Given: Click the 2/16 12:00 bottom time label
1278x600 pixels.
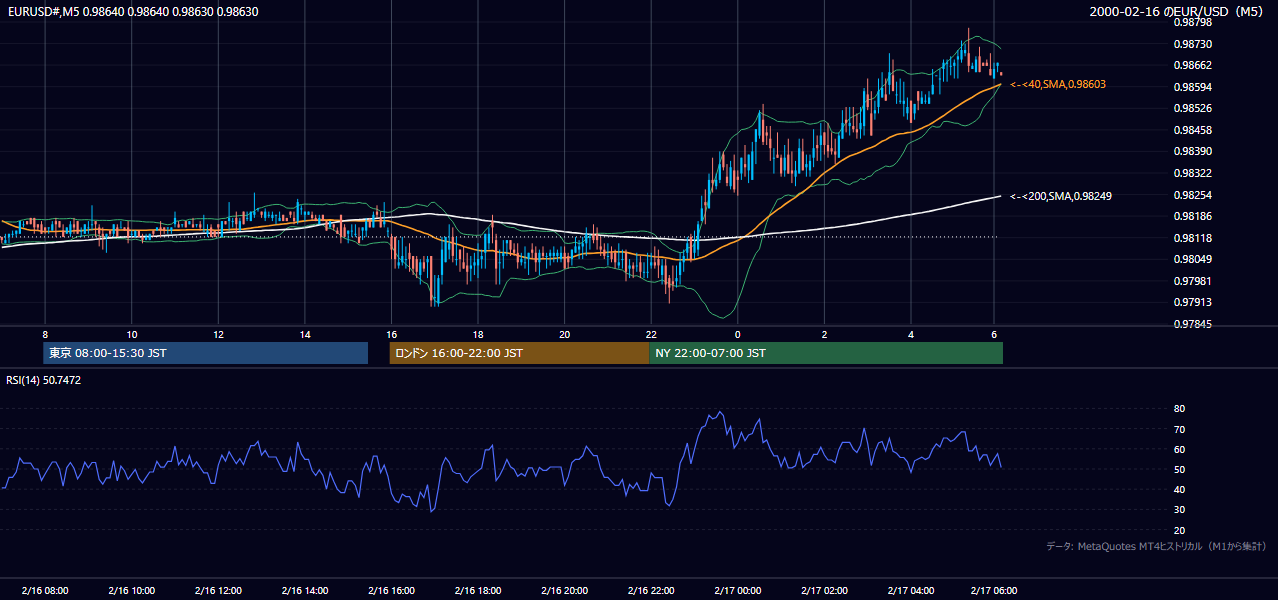Looking at the screenshot, I should [x=218, y=590].
